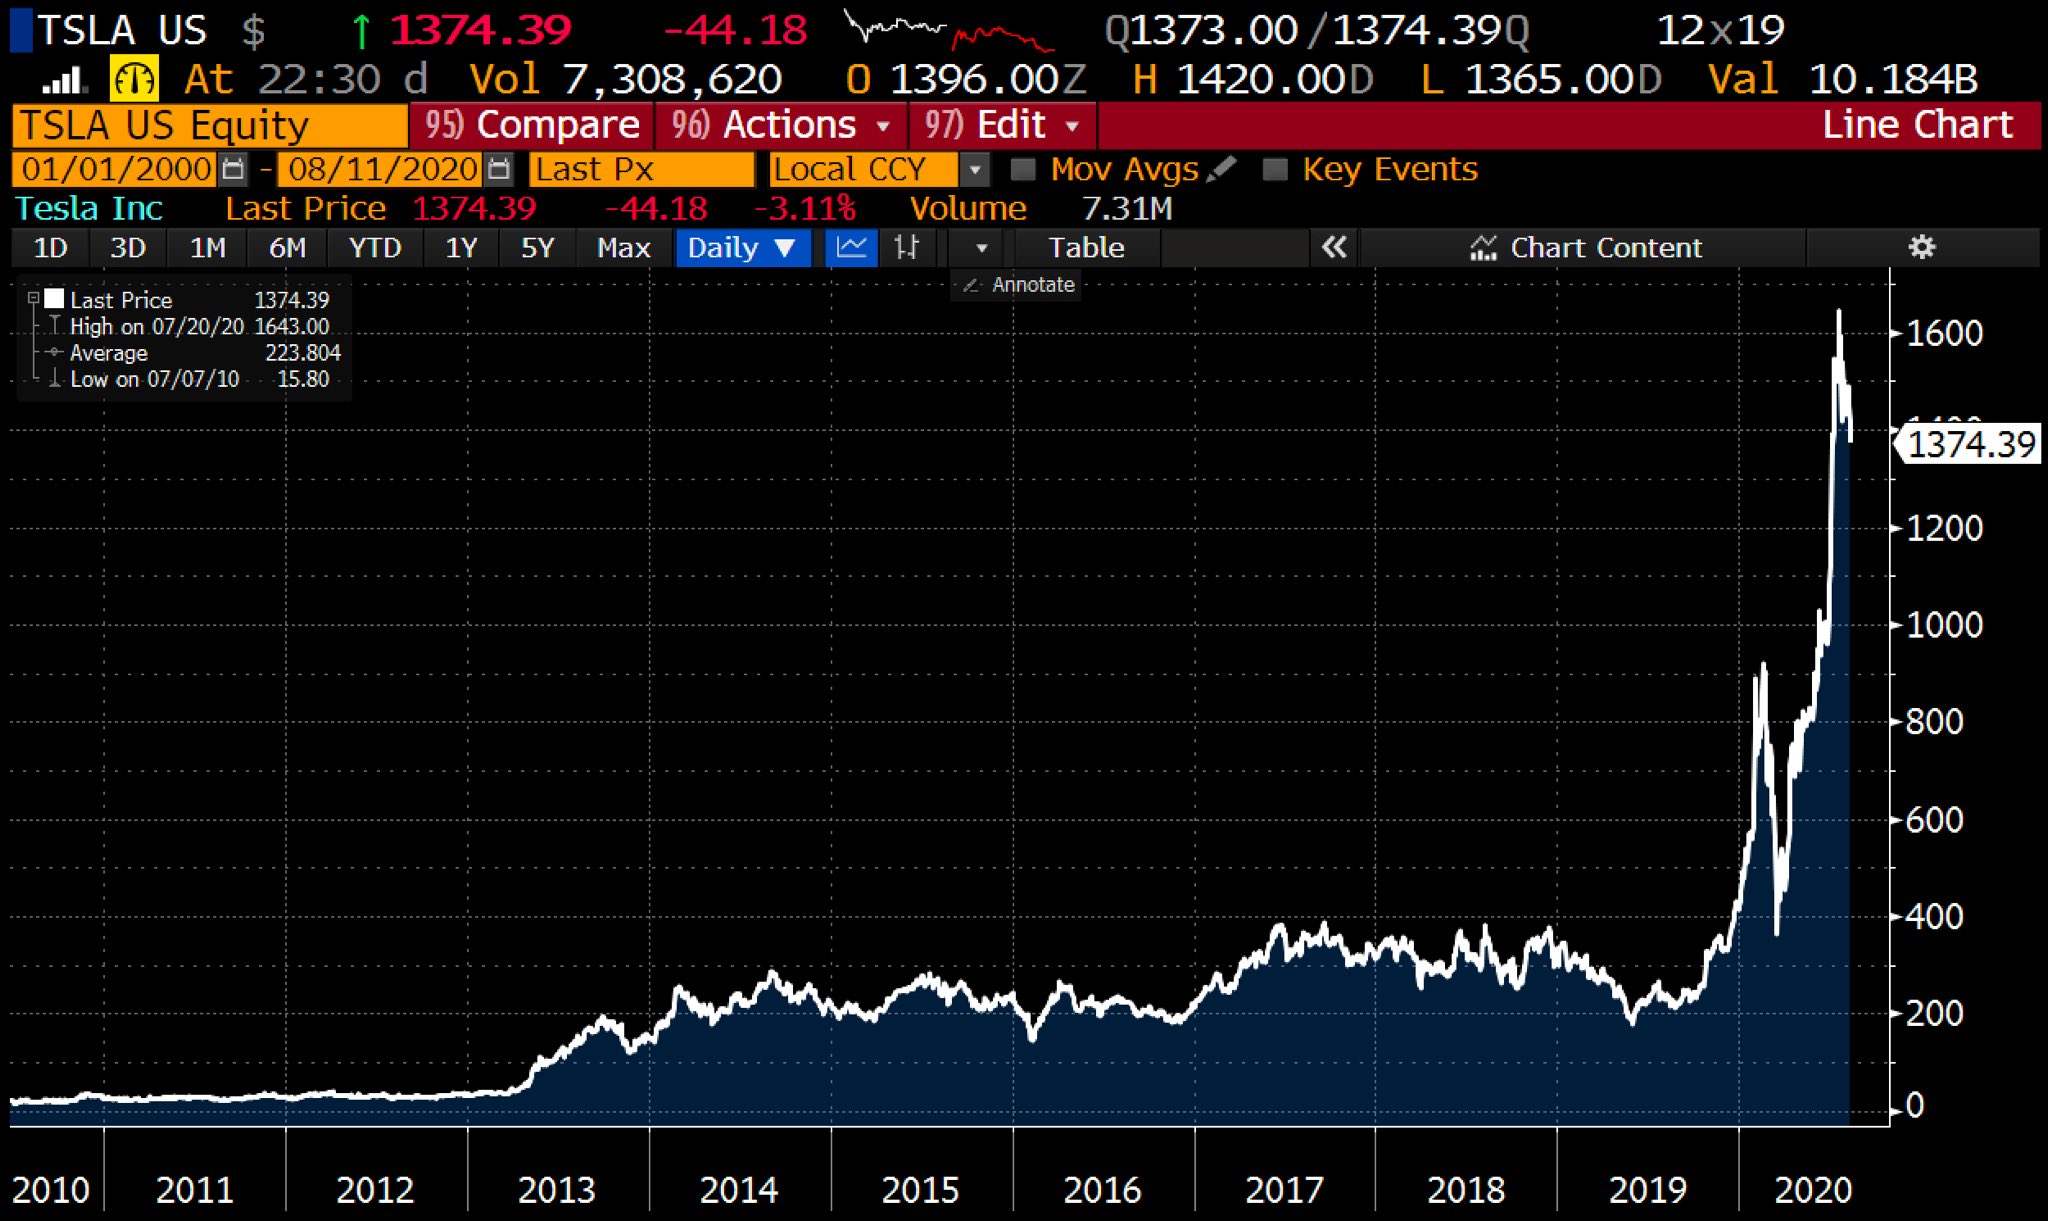Enable the Key Events checkbox
Image resolution: width=2048 pixels, height=1221 pixels.
point(1275,169)
